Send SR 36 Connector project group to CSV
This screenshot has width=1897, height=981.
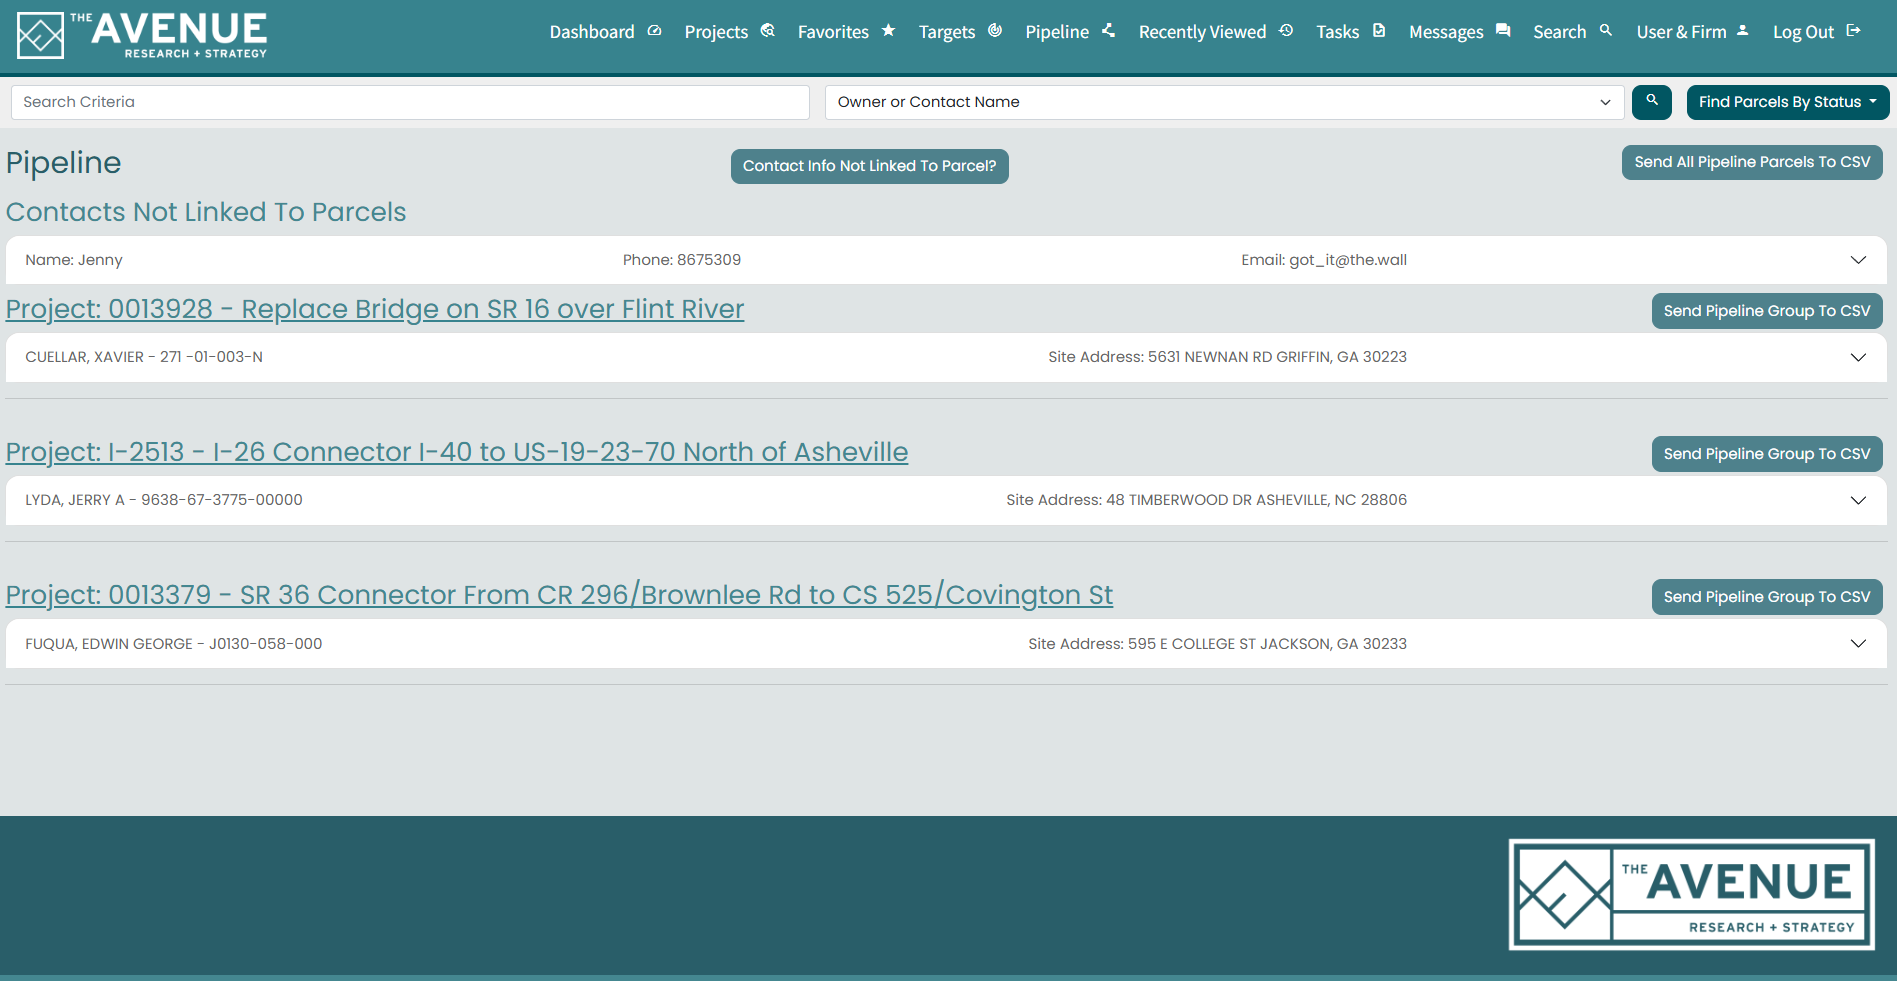click(1767, 597)
